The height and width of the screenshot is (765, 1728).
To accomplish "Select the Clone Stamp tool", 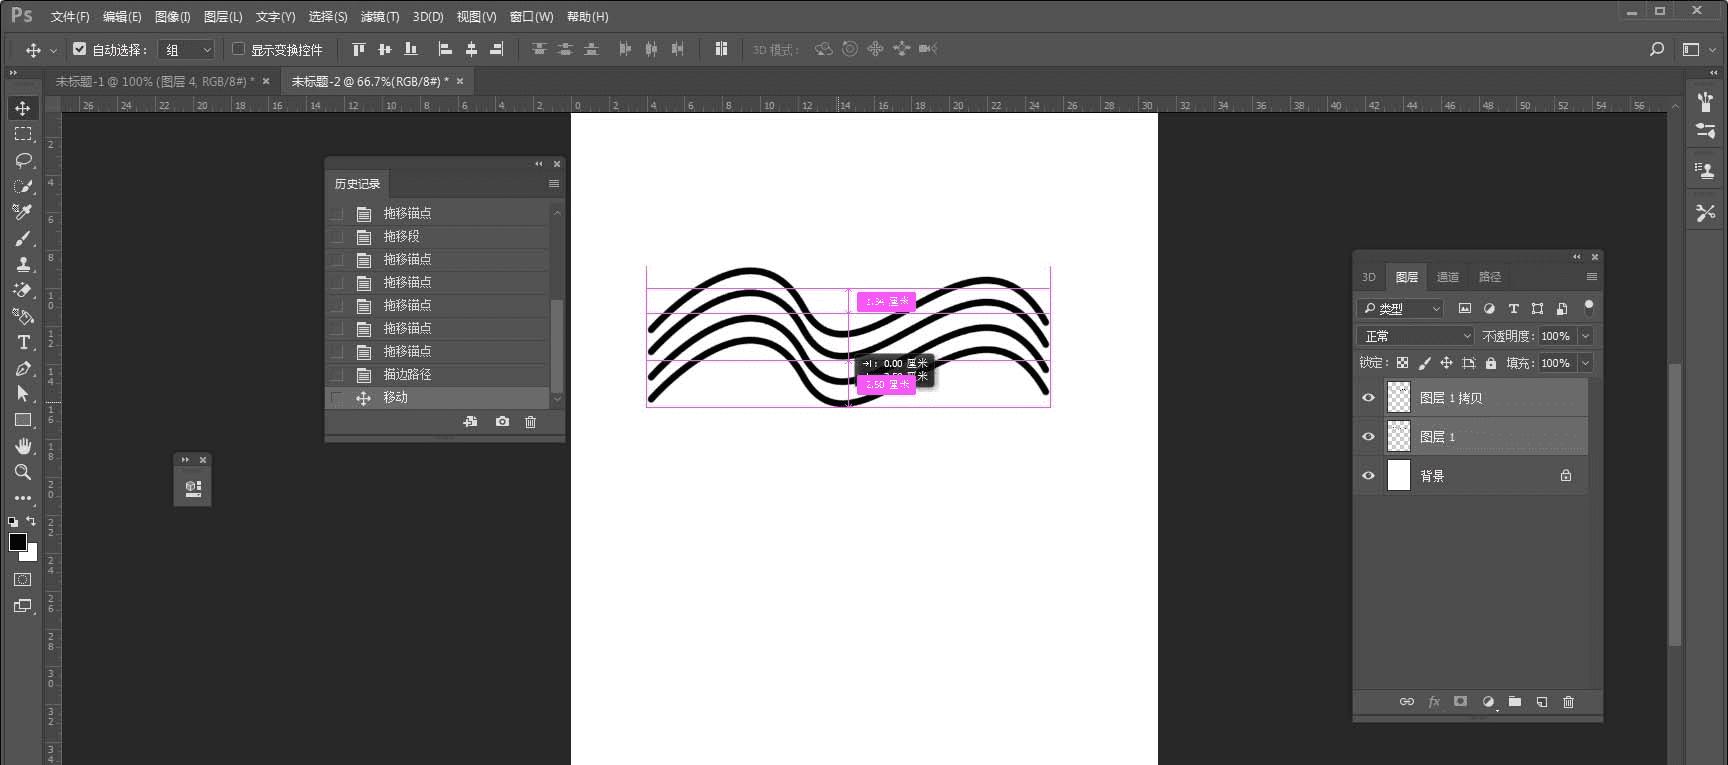I will pyautogui.click(x=23, y=264).
